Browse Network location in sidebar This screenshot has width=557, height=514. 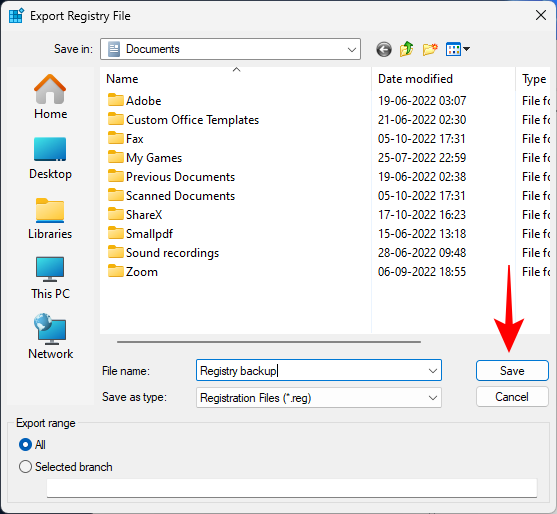[50, 337]
